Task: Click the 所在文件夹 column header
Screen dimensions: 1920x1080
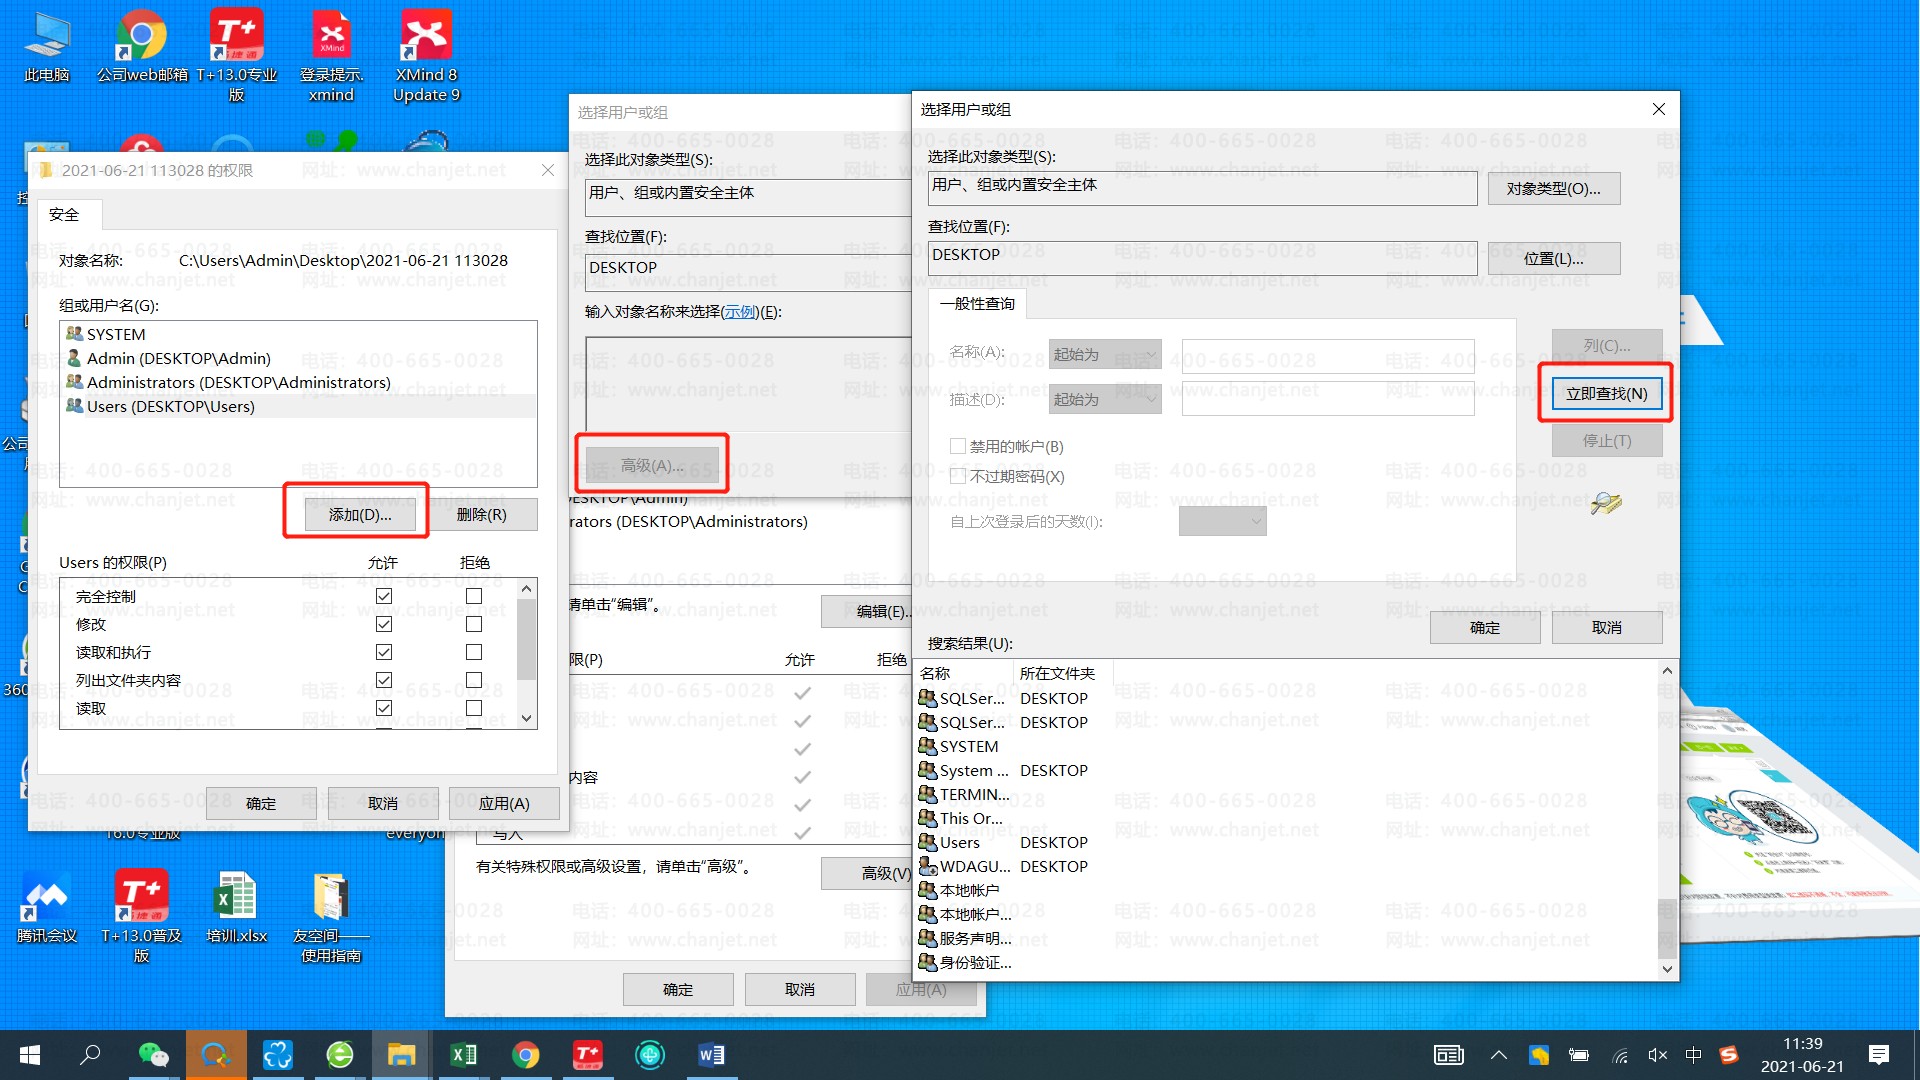Action: pos(1063,673)
